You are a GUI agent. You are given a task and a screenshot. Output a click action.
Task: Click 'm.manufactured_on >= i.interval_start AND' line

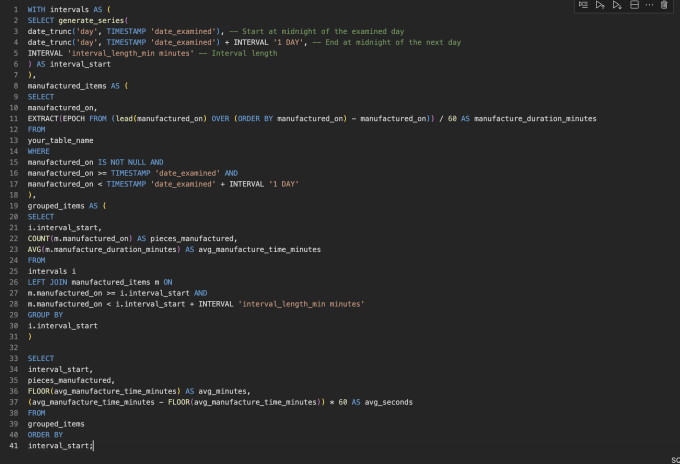pos(117,293)
